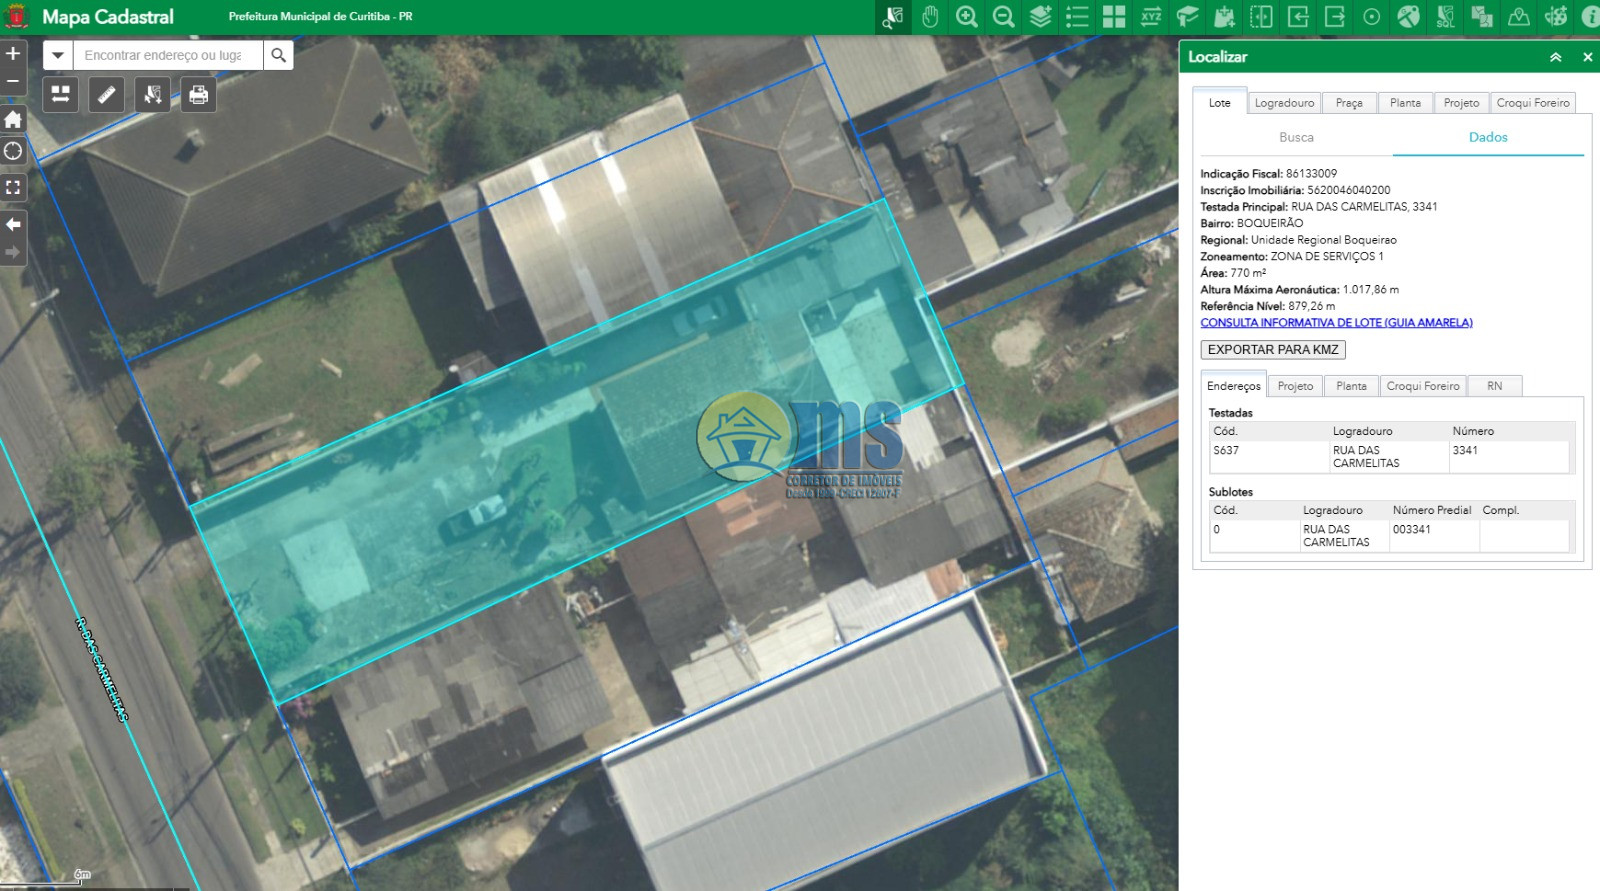Click the Localizar tool icon in the top toolbar

pyautogui.click(x=892, y=17)
